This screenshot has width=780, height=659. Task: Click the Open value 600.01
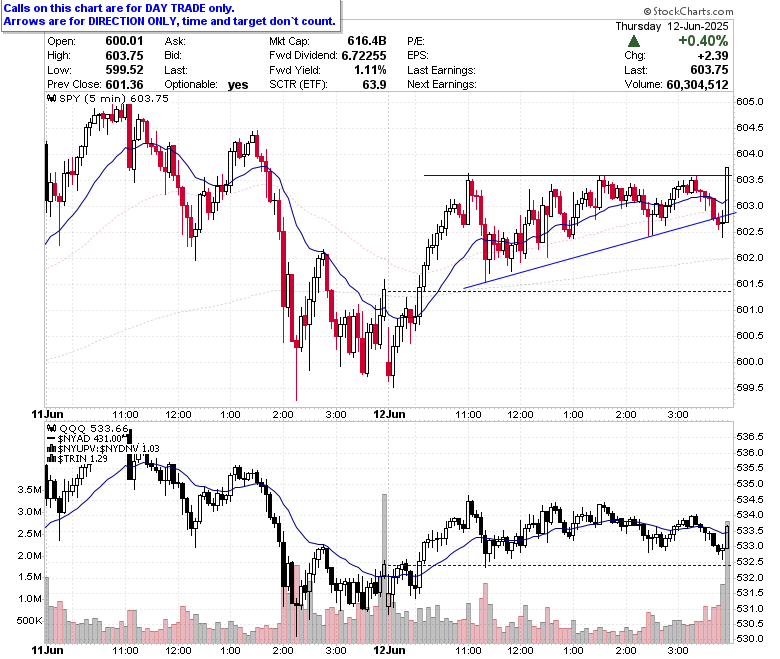tap(124, 41)
